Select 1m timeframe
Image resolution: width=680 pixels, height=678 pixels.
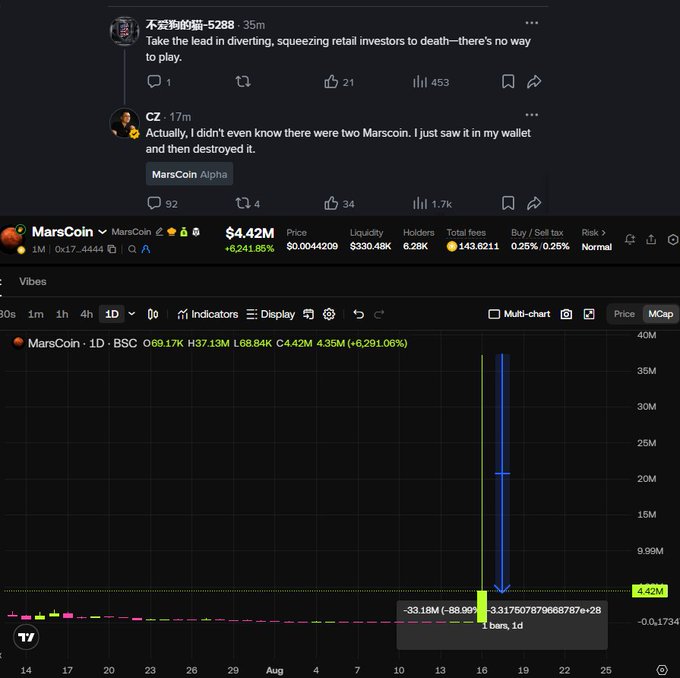tap(36, 314)
